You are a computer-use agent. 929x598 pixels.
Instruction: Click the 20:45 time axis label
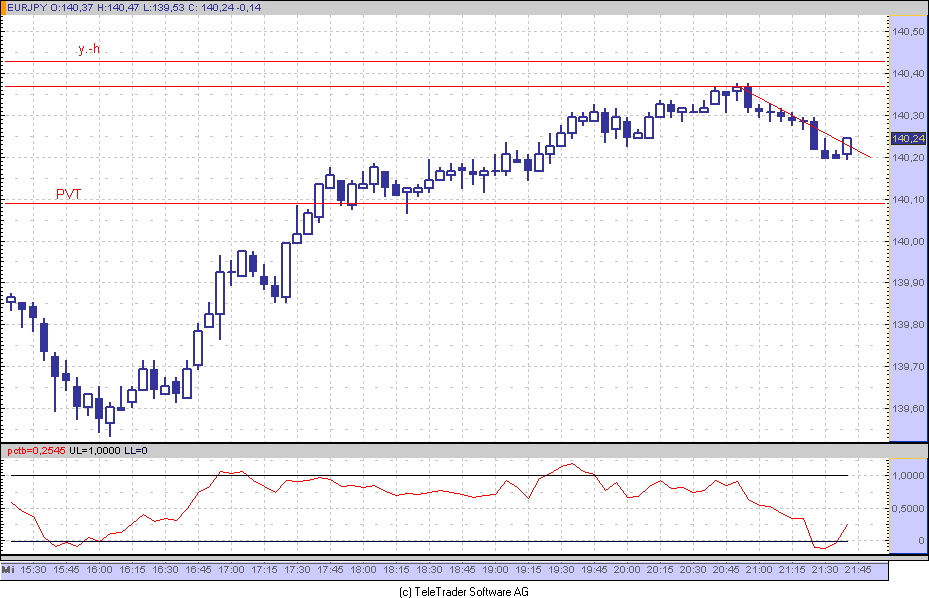click(726, 570)
